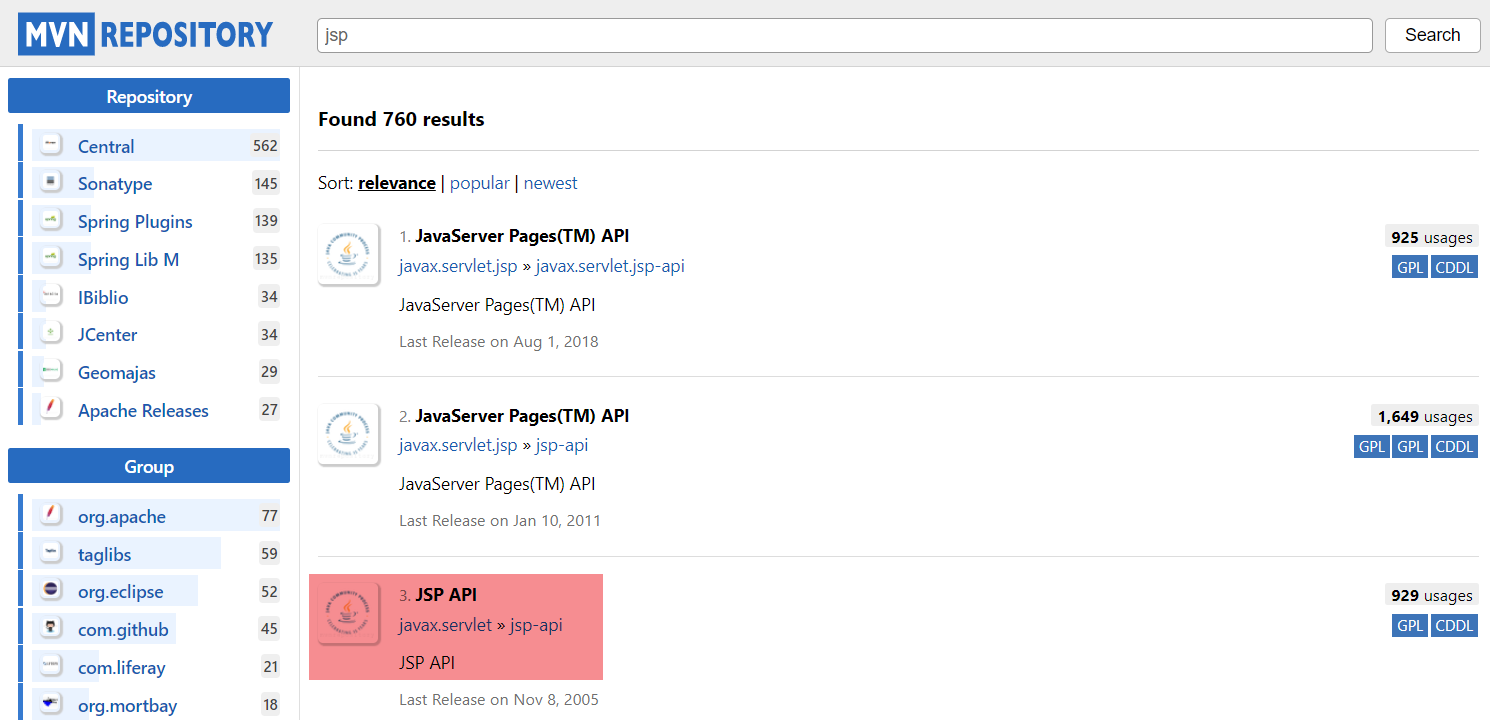Viewport: 1490px width, 720px height.
Task: Open the javax.servlet.jsp group link in result 2
Action: pyautogui.click(x=458, y=445)
